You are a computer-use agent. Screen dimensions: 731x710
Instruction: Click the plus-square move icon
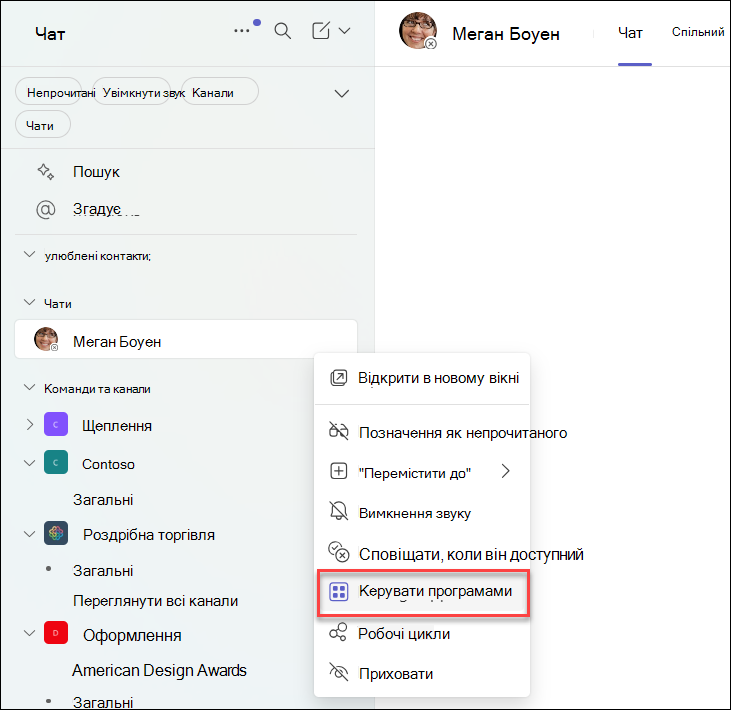click(x=338, y=471)
